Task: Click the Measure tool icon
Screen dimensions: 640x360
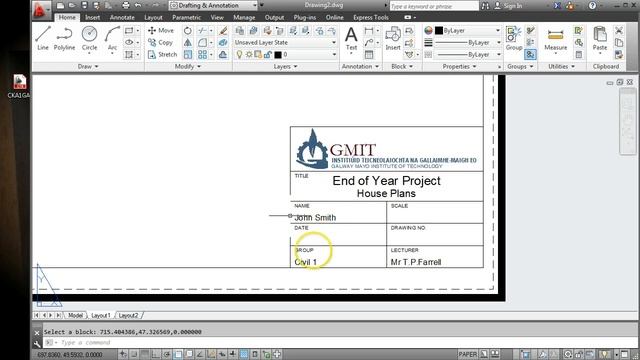Action: click(x=556, y=40)
